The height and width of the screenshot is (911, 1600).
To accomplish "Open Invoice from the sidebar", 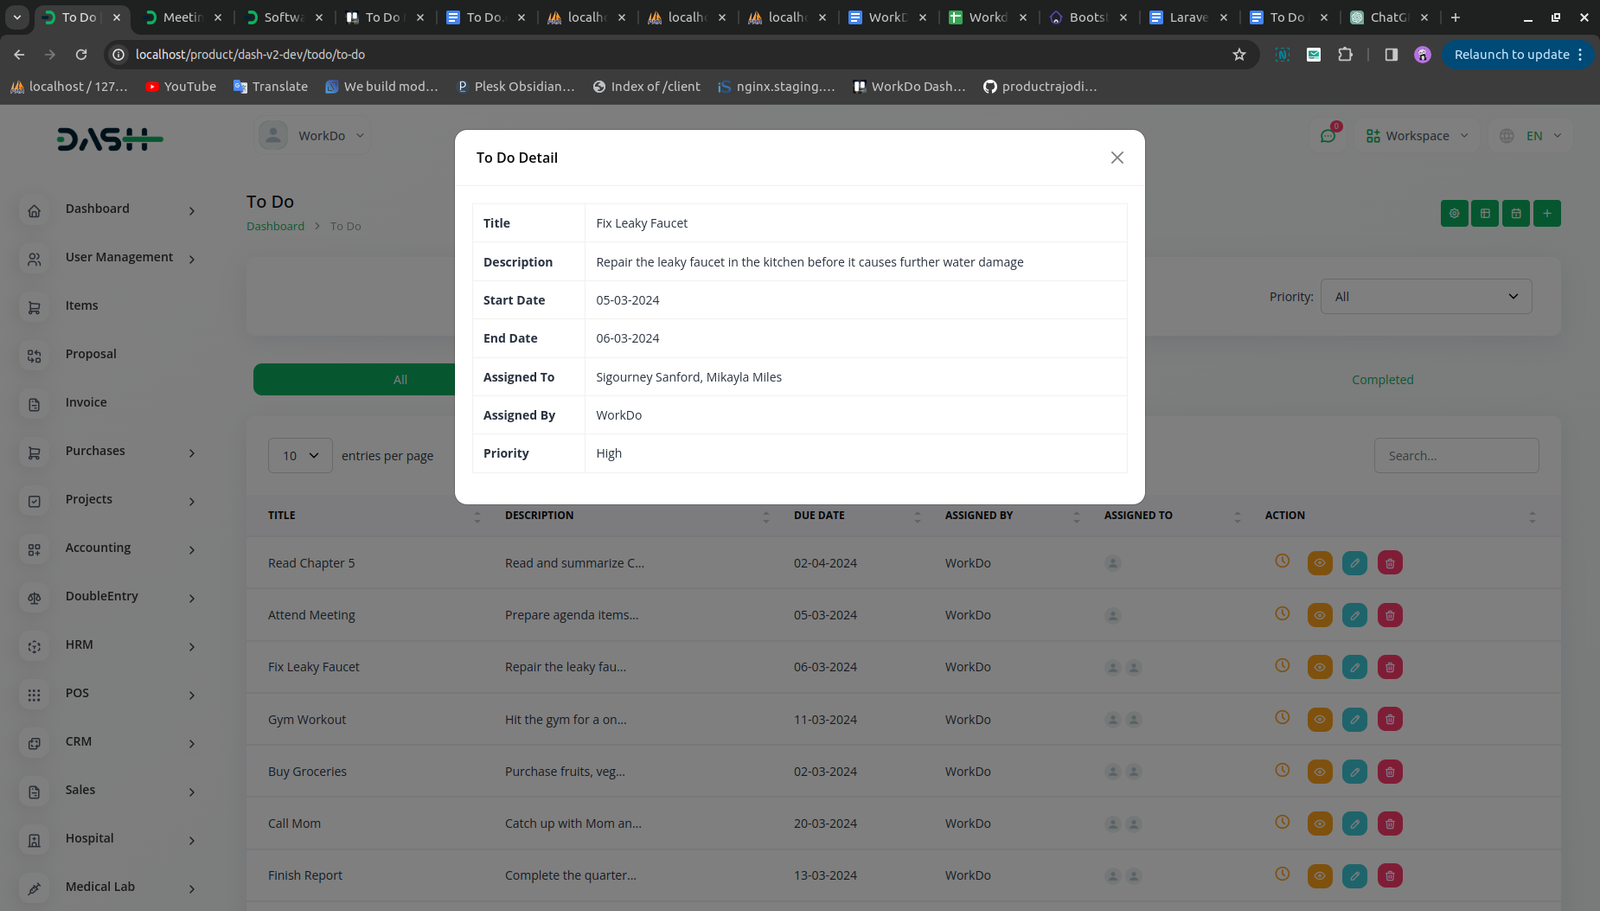I will point(86,403).
